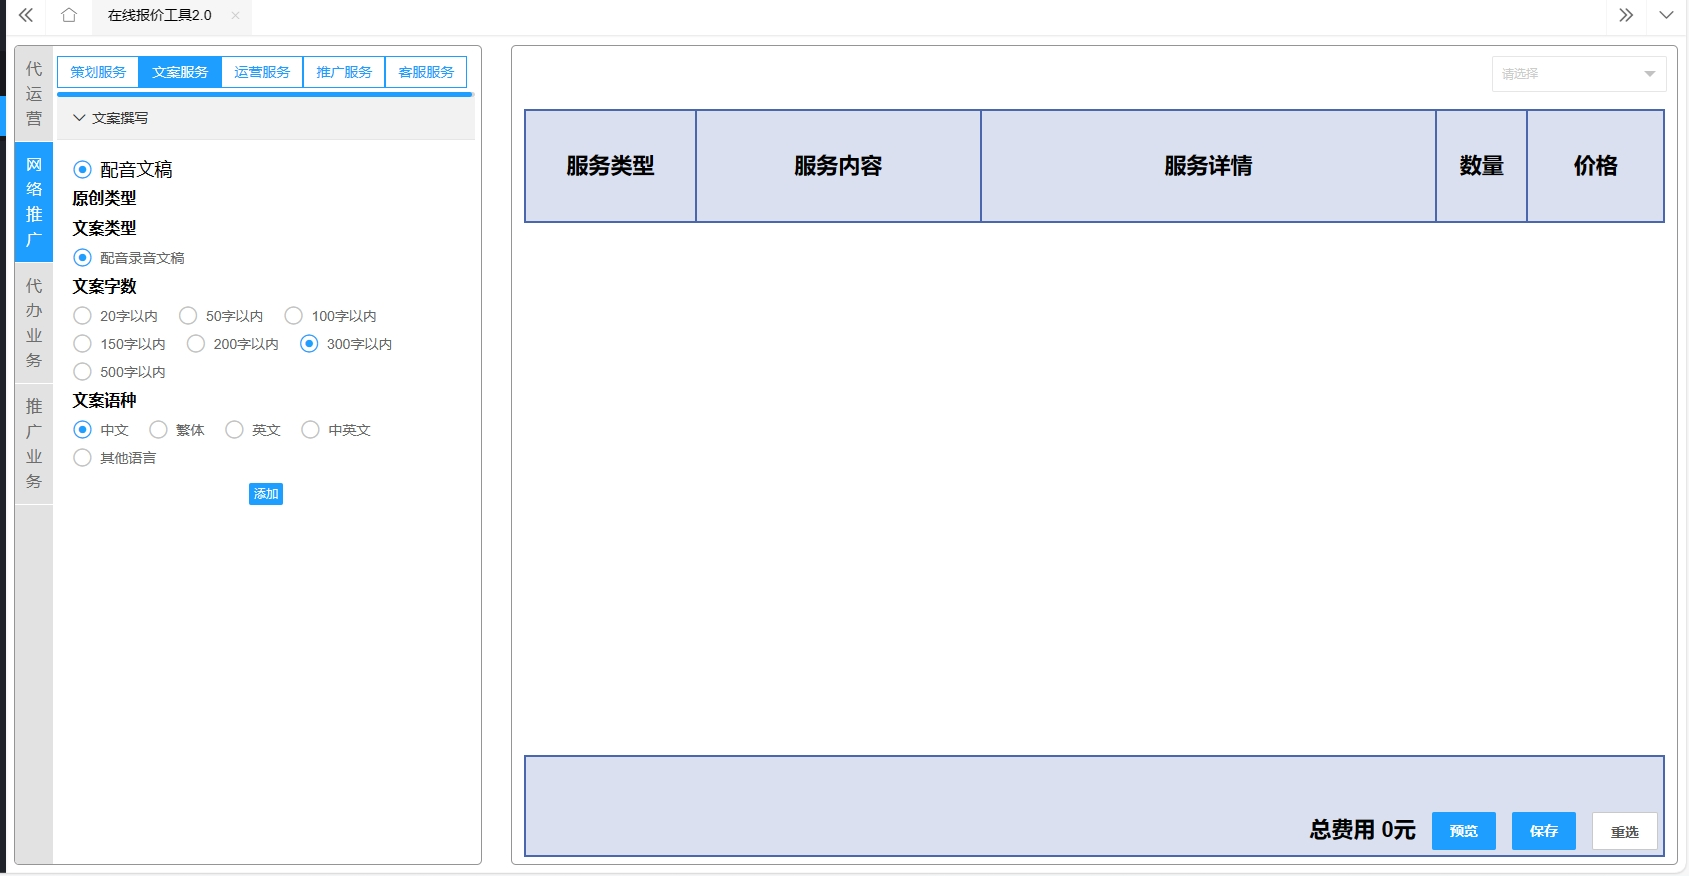
Task: Close the 在线报价工具2.0 tab
Action: pos(235,15)
